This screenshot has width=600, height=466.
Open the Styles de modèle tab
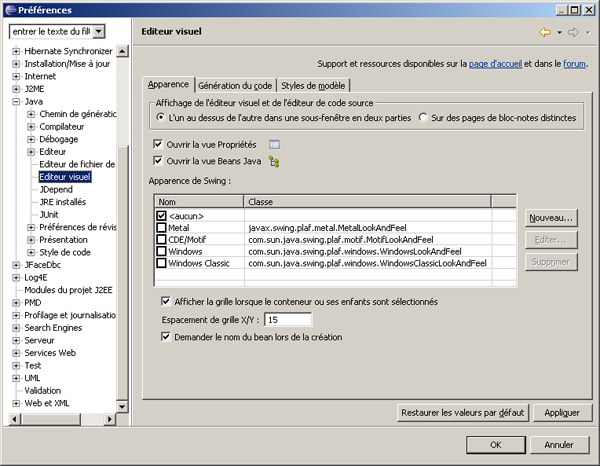coord(312,86)
